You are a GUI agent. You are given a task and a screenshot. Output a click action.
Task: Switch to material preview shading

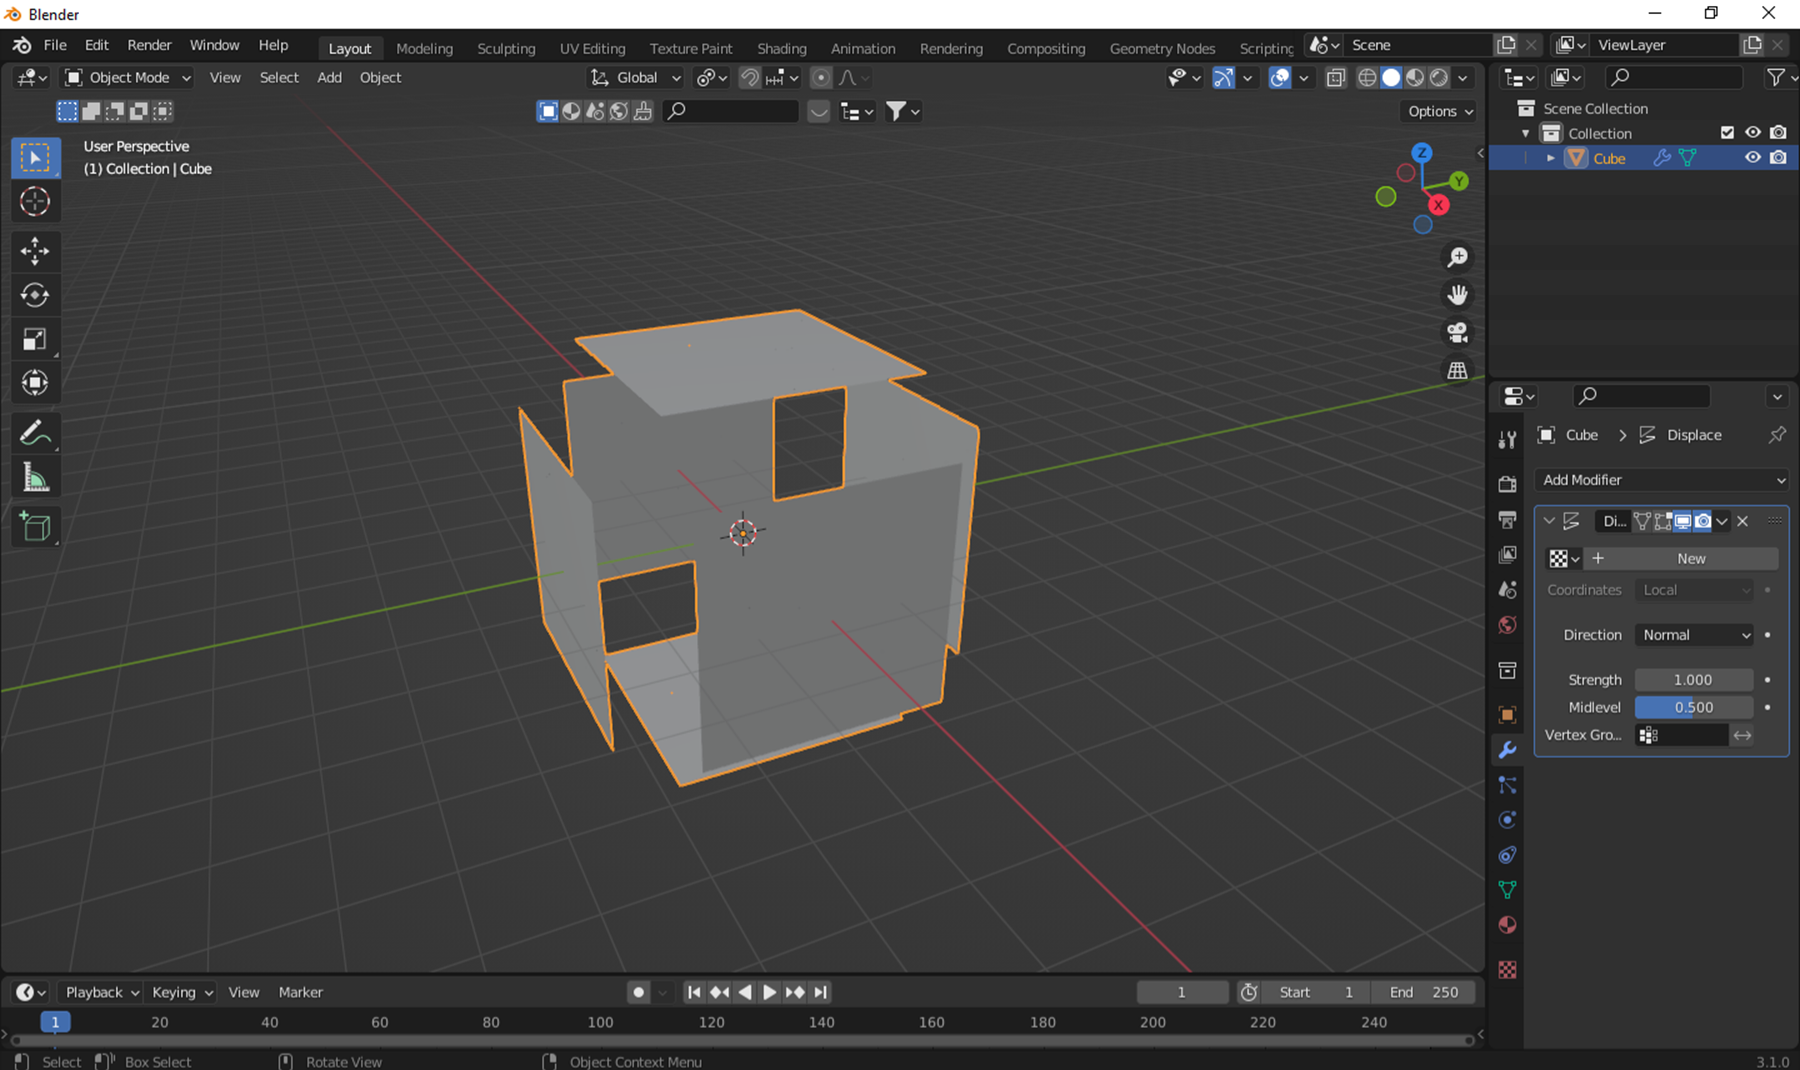(x=1415, y=78)
